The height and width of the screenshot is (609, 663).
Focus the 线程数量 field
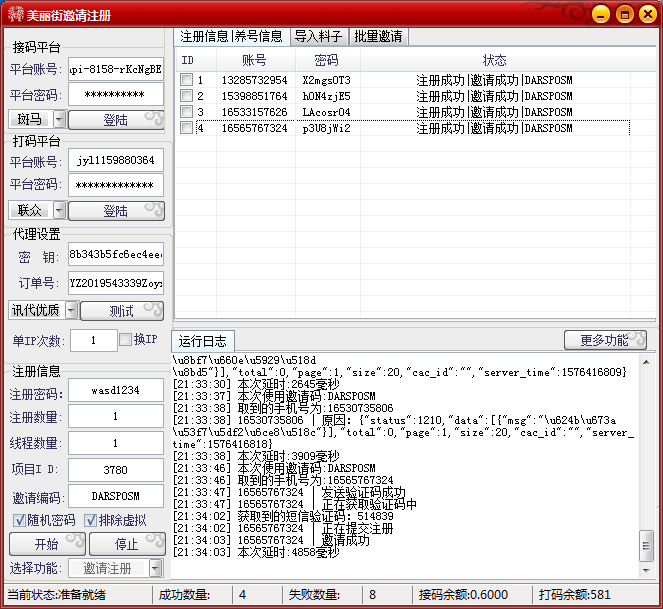pos(116,443)
